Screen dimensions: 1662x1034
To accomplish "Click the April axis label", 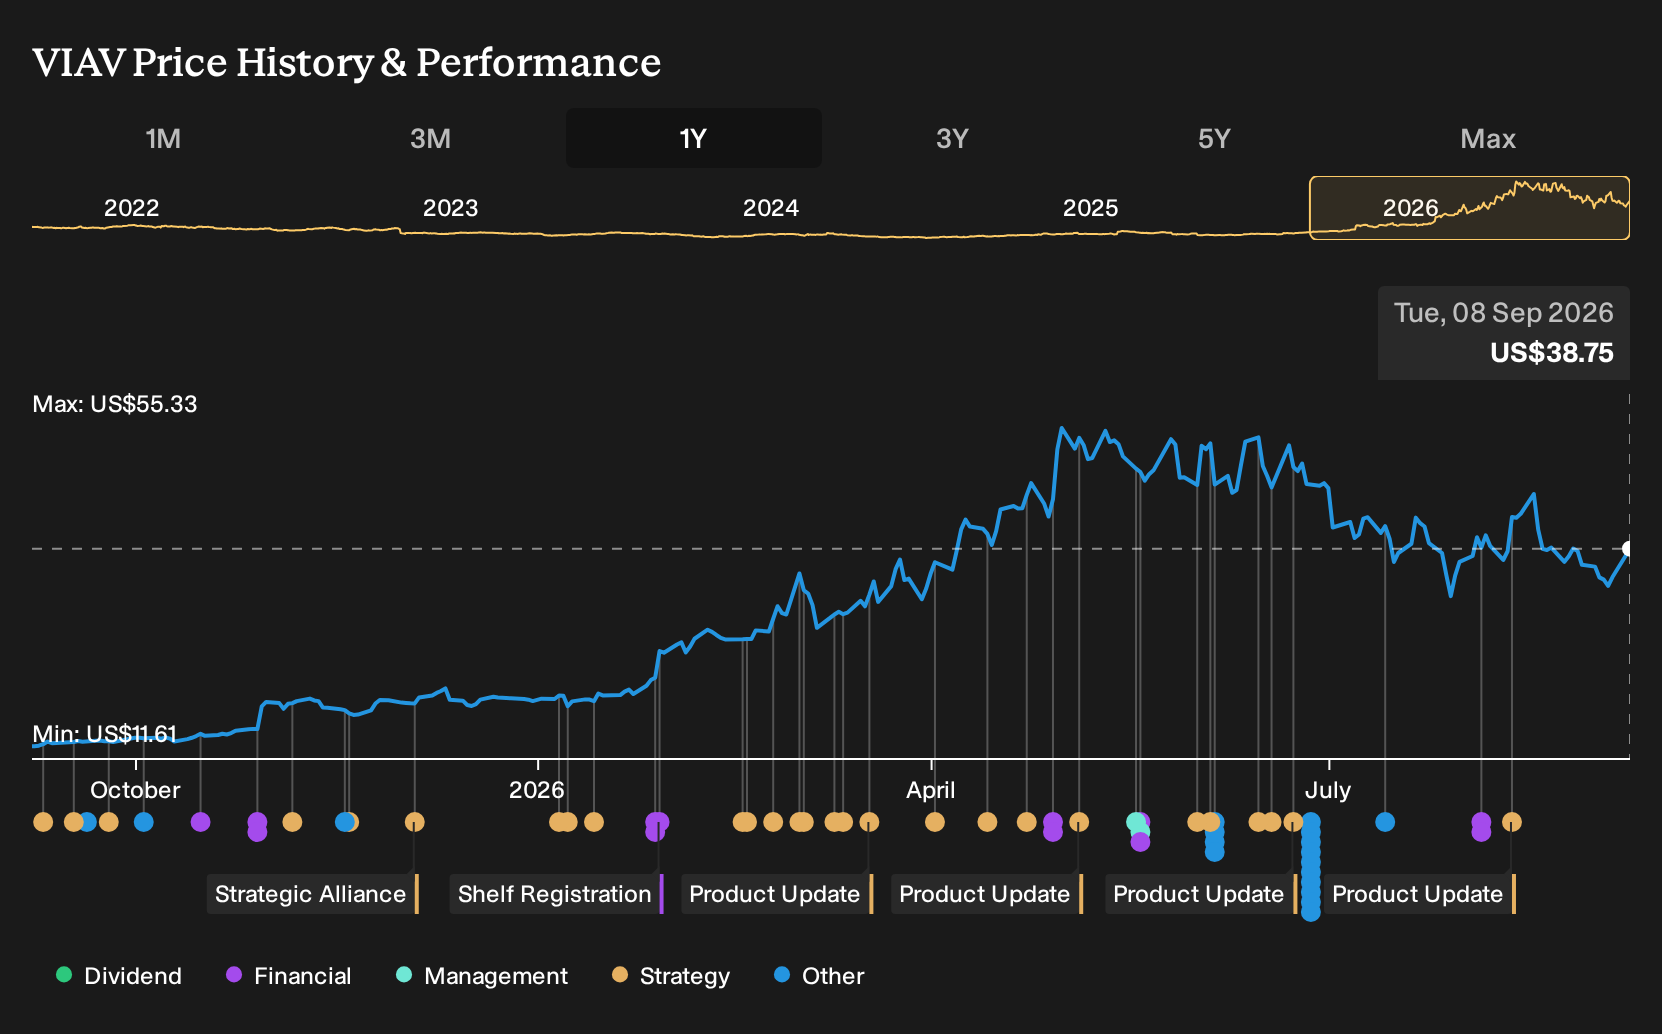I will [x=931, y=790].
